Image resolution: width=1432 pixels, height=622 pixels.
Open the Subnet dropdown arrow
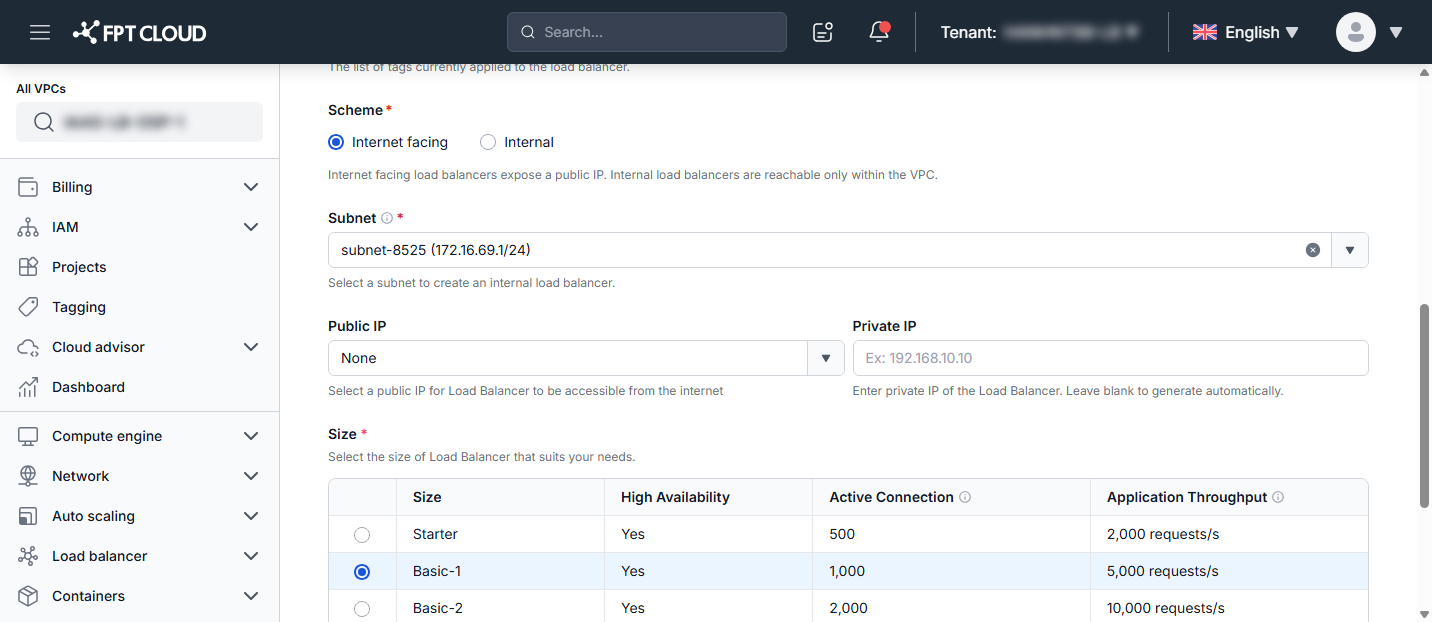1350,250
